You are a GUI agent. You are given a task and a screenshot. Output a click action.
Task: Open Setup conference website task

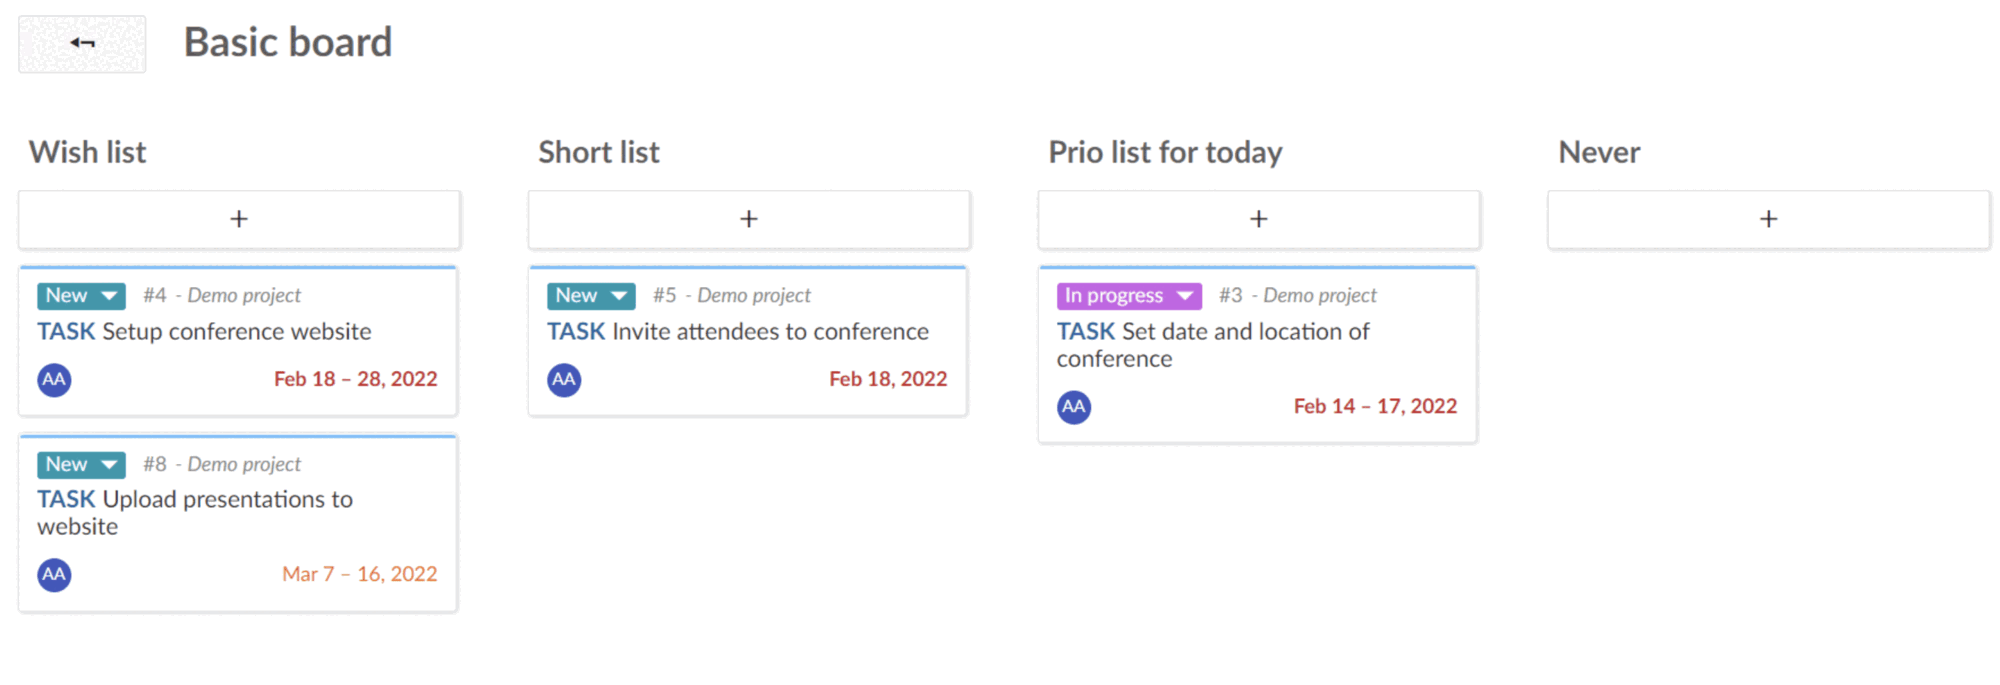point(236,332)
